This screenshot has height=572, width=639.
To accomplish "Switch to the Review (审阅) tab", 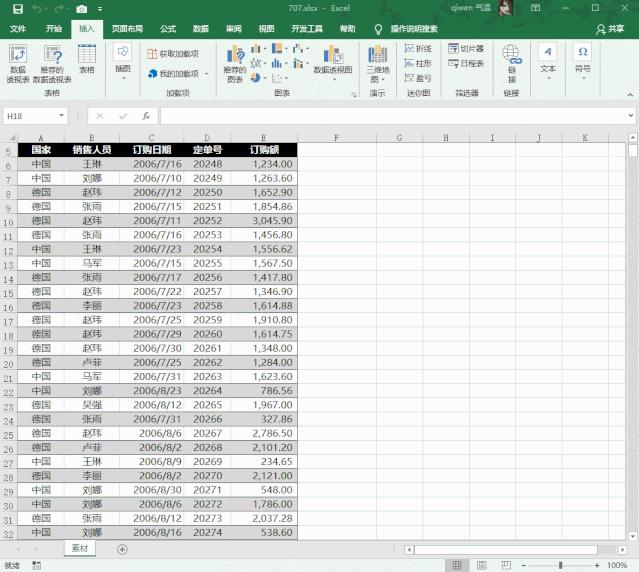I will (234, 29).
